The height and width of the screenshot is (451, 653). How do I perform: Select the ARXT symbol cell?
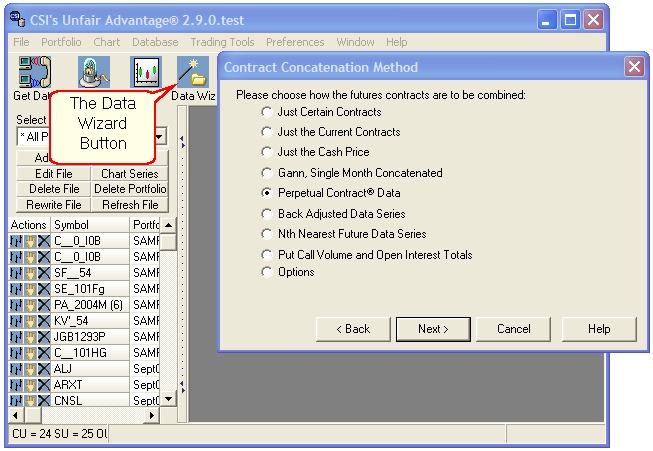tap(90, 384)
